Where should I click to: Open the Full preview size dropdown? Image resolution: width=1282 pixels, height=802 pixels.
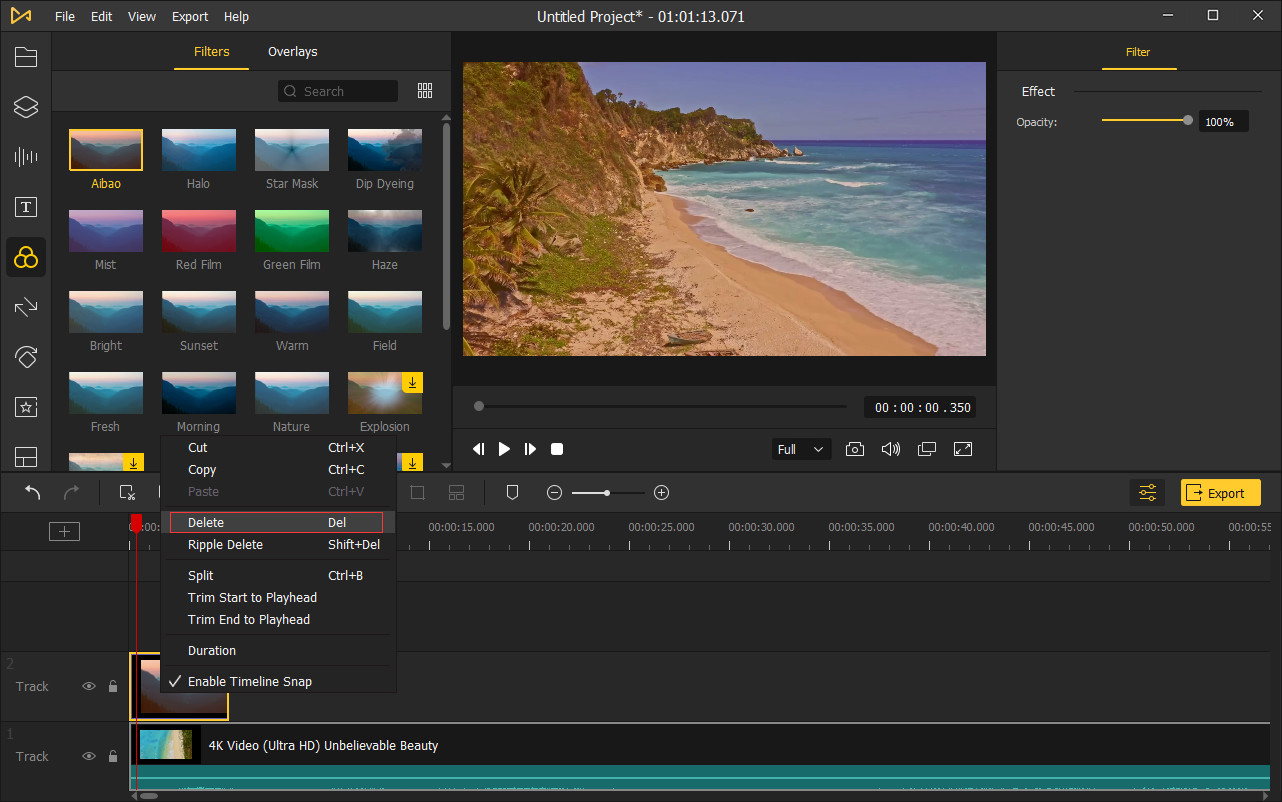800,449
